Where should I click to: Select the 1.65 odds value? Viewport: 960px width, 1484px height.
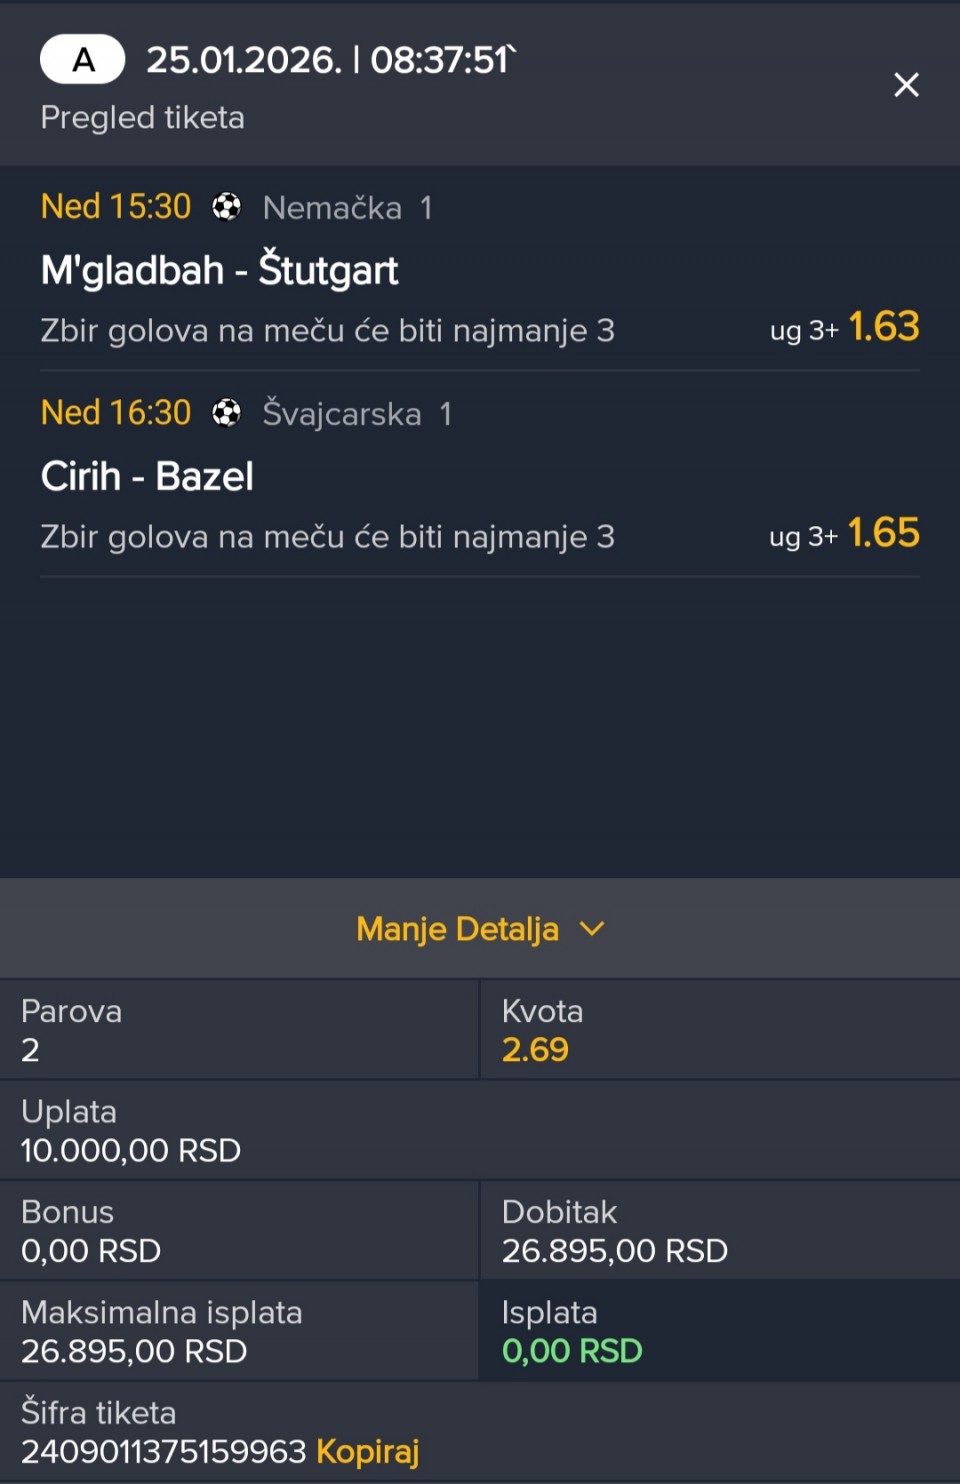coord(883,533)
